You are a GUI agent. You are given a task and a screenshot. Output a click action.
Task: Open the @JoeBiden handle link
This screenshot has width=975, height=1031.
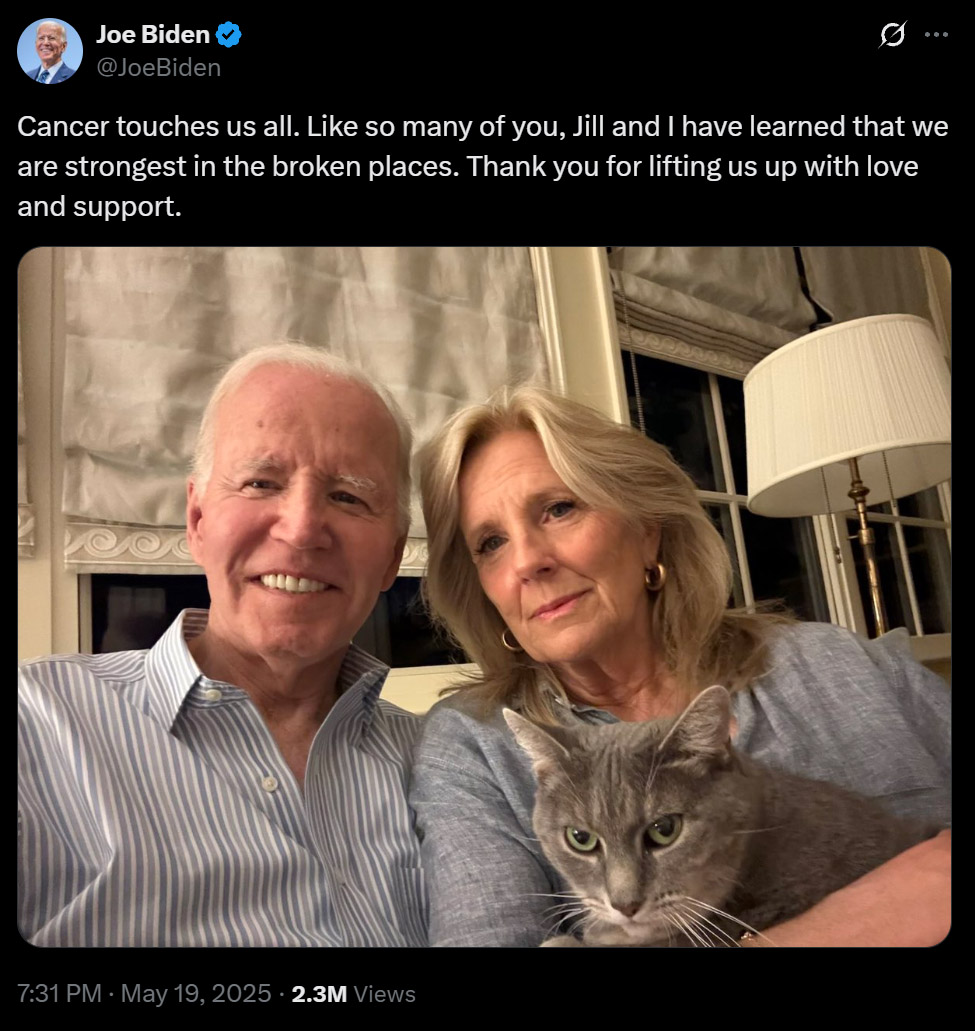click(158, 67)
